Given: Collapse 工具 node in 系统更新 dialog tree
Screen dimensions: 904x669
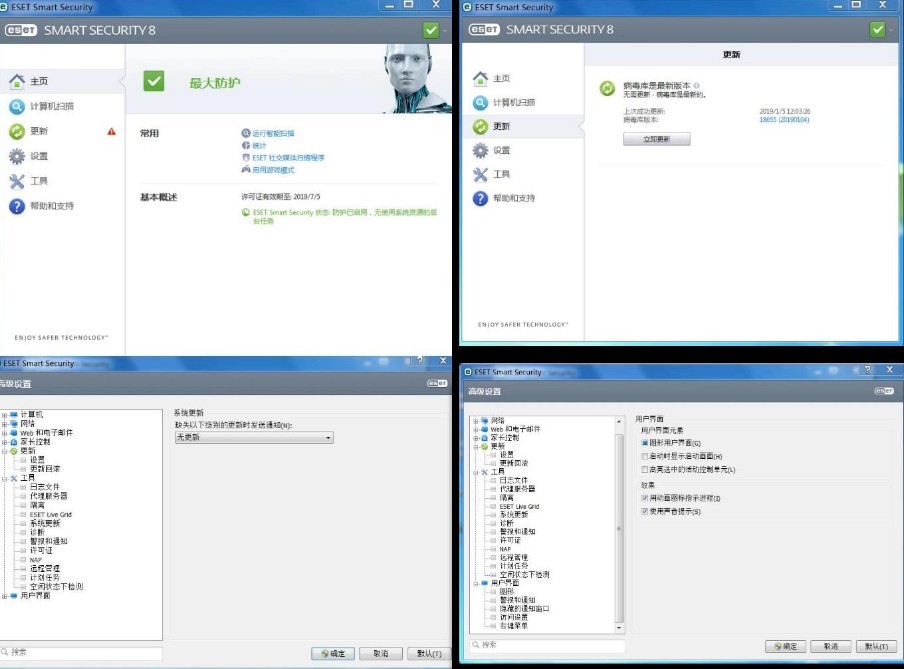Looking at the screenshot, I should click(x=5, y=478).
